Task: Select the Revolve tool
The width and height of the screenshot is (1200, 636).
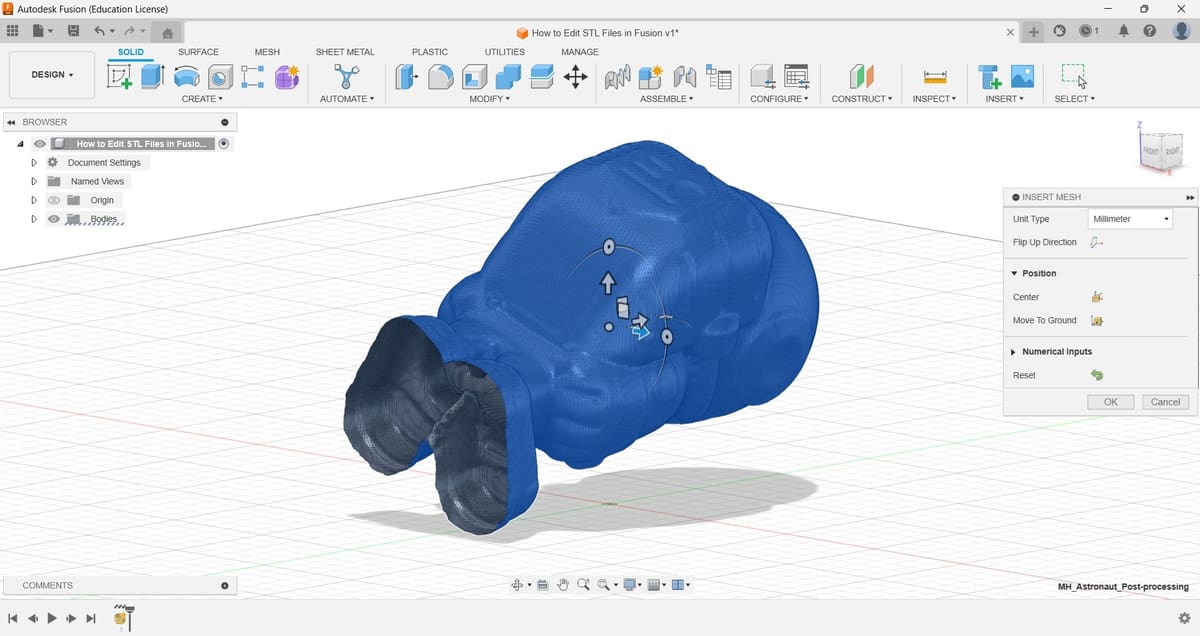Action: (x=185, y=77)
